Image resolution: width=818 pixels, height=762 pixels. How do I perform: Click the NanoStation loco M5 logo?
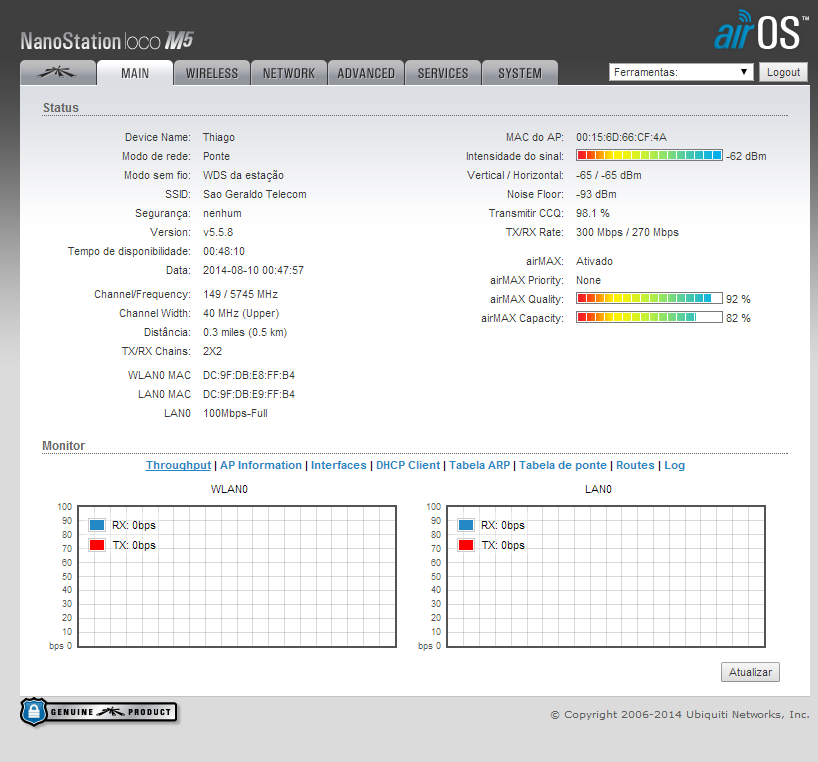[107, 41]
